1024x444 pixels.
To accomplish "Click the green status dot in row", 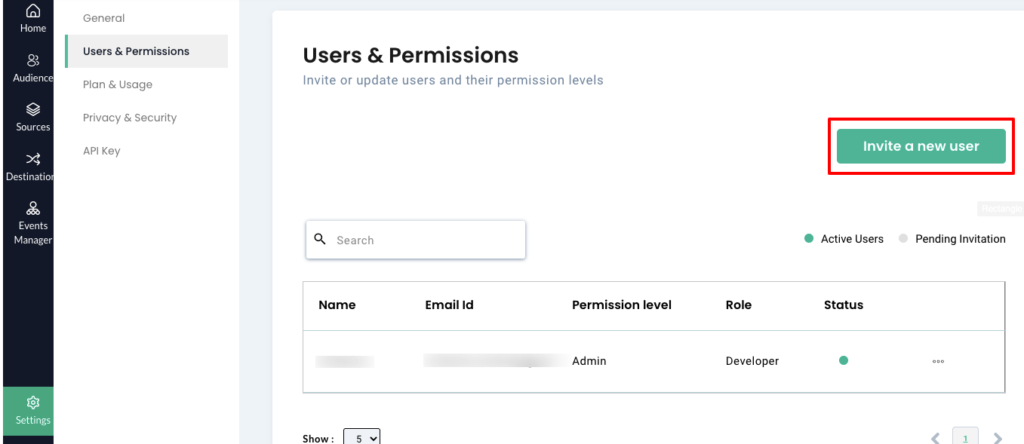I will click(843, 360).
